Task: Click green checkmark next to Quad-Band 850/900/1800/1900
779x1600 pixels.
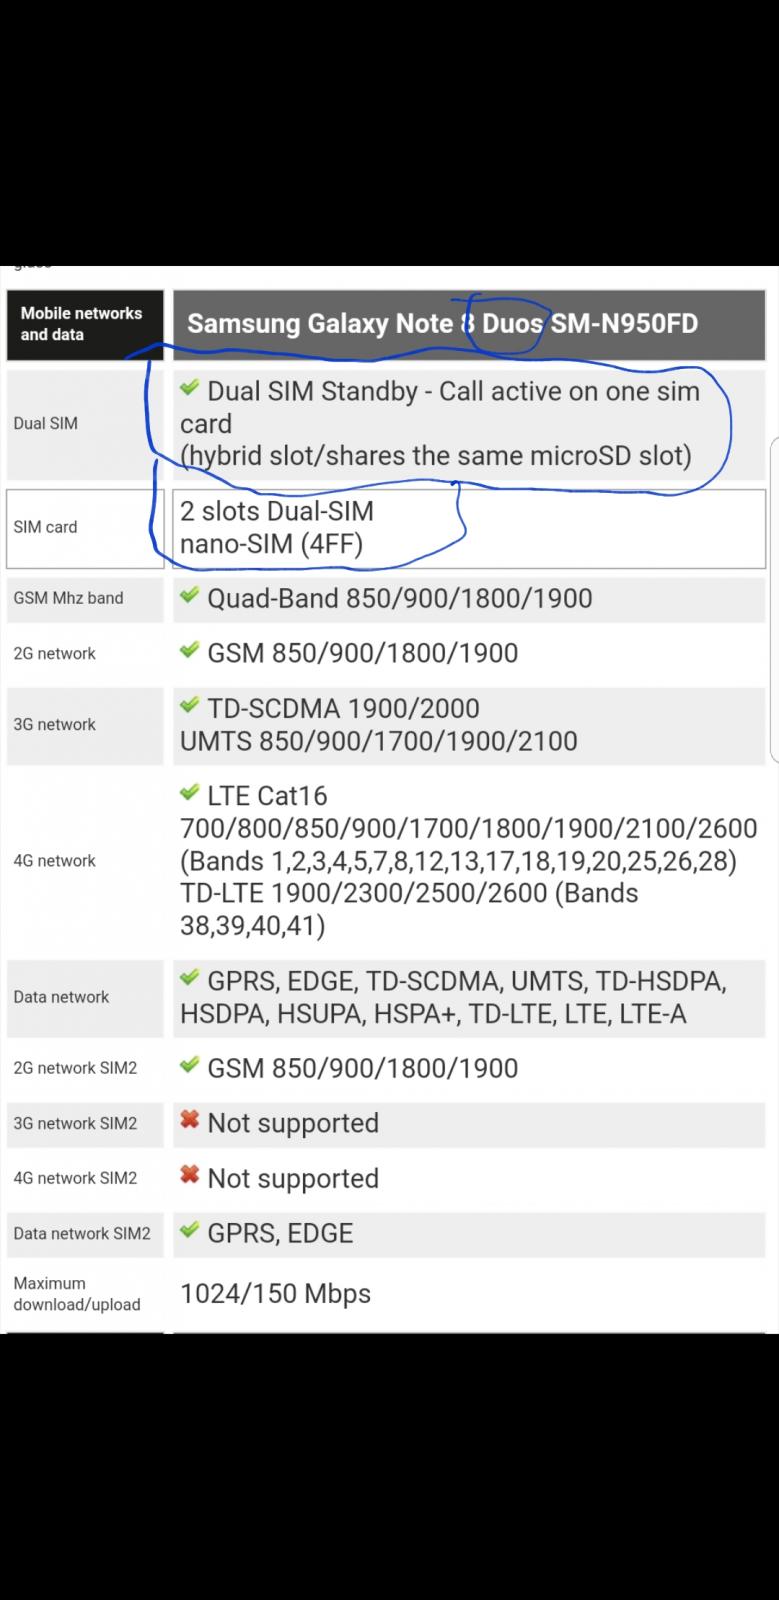Action: click(190, 595)
